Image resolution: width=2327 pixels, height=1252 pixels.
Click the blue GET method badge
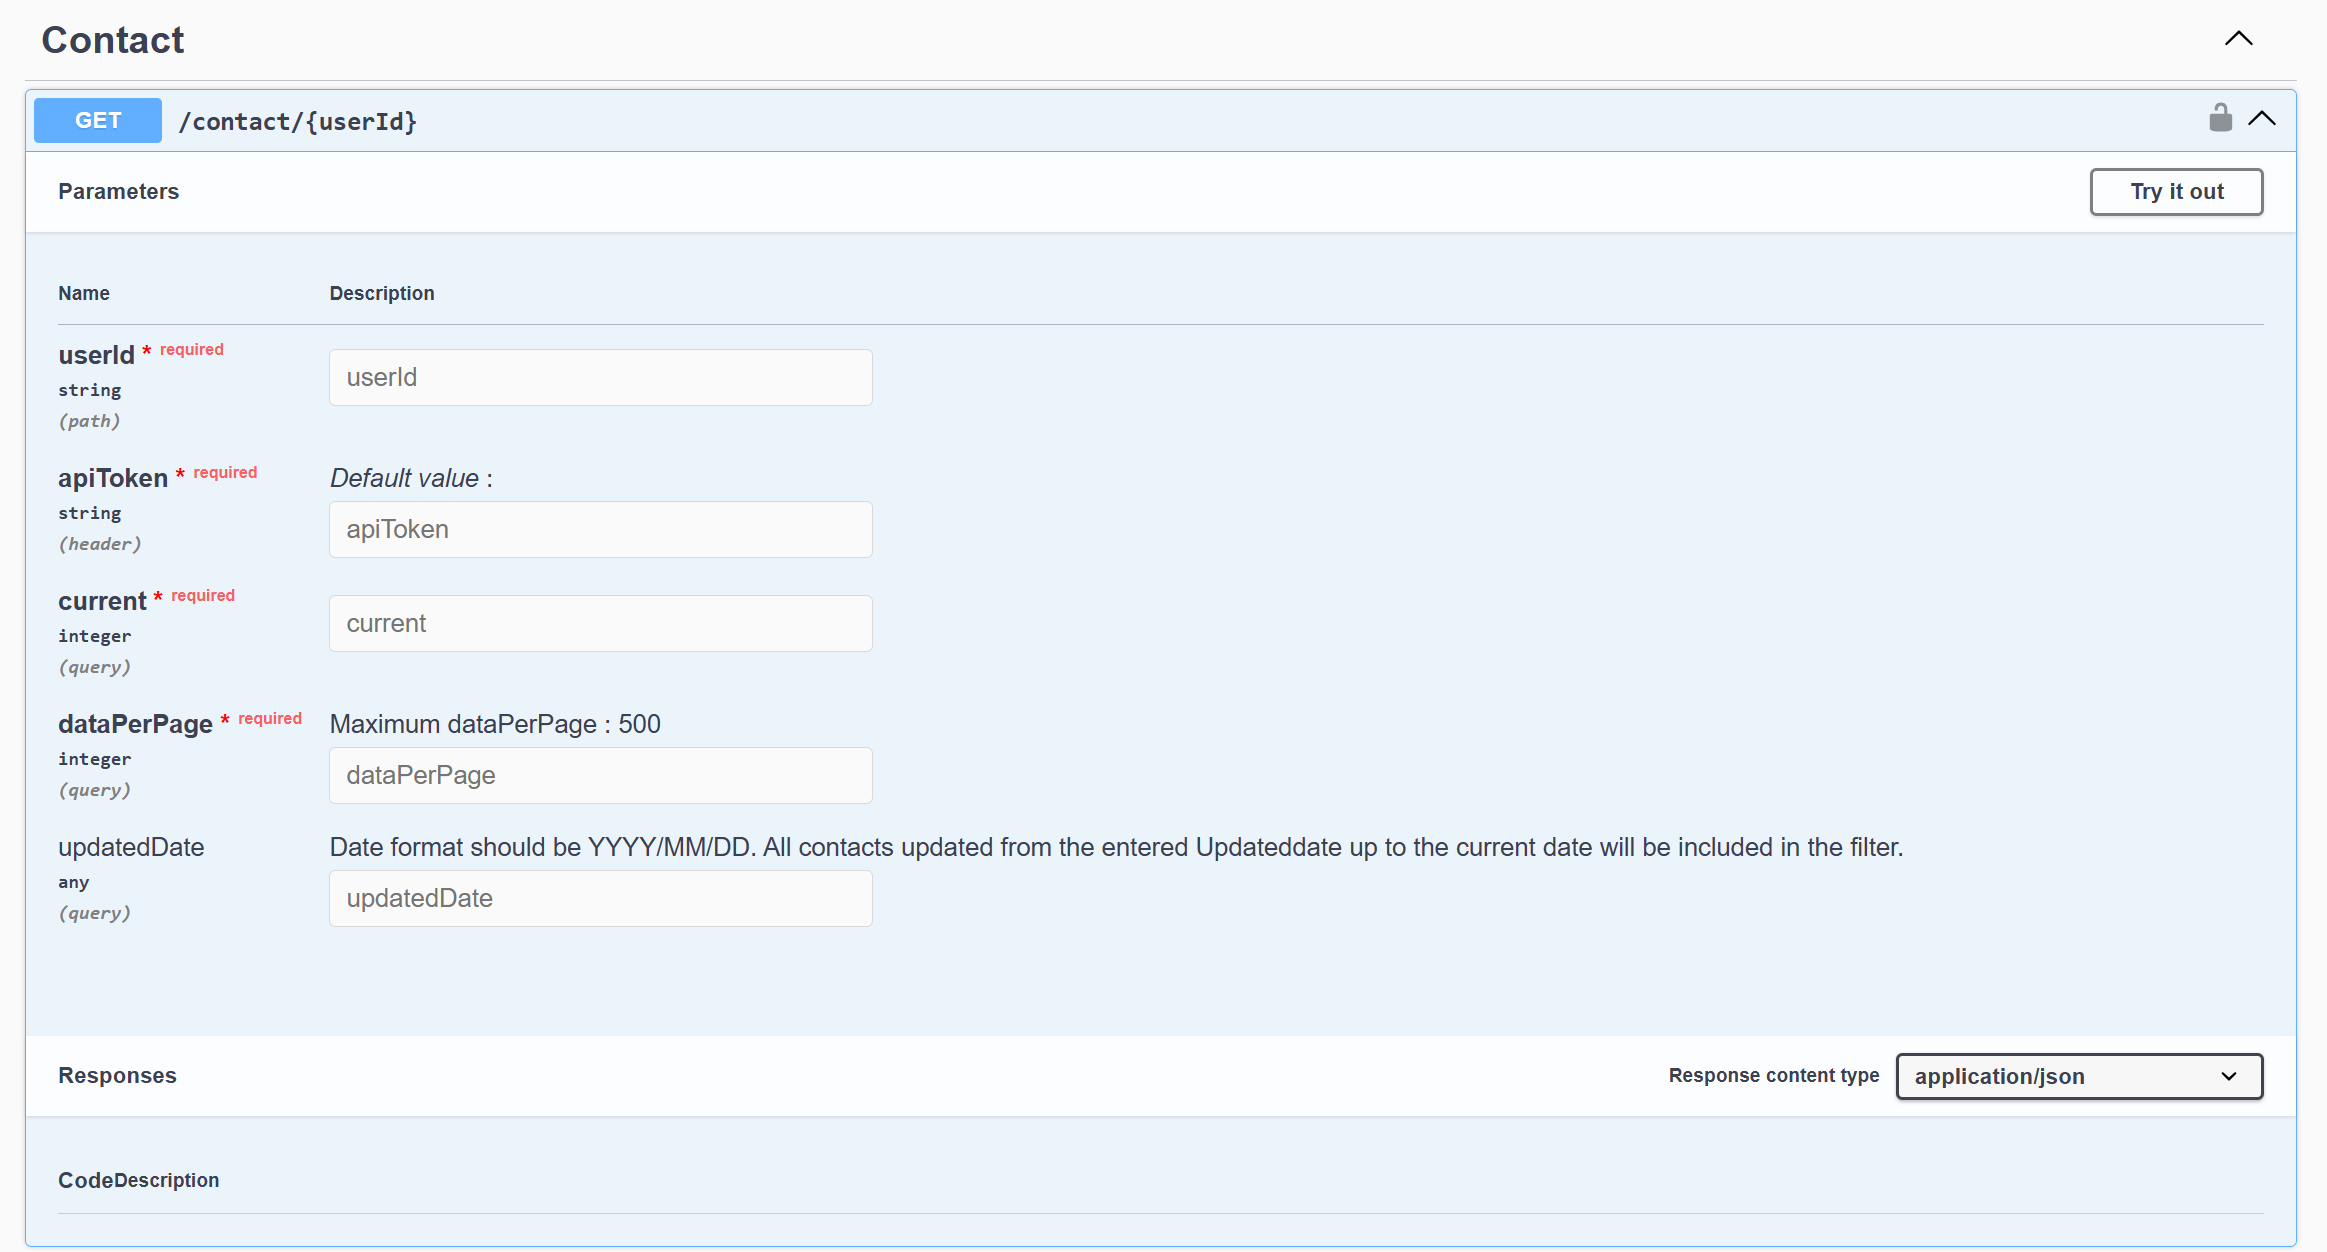click(x=98, y=120)
